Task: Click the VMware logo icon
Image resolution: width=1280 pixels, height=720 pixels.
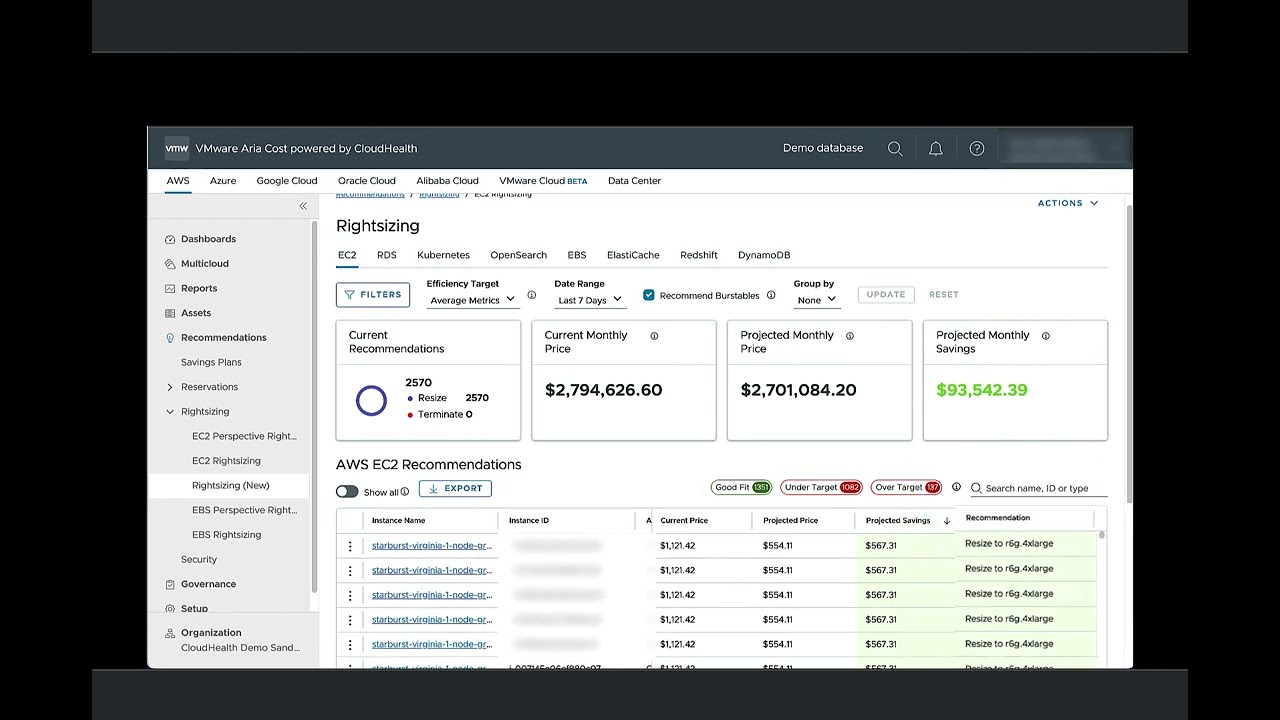Action: pyautogui.click(x=176, y=148)
